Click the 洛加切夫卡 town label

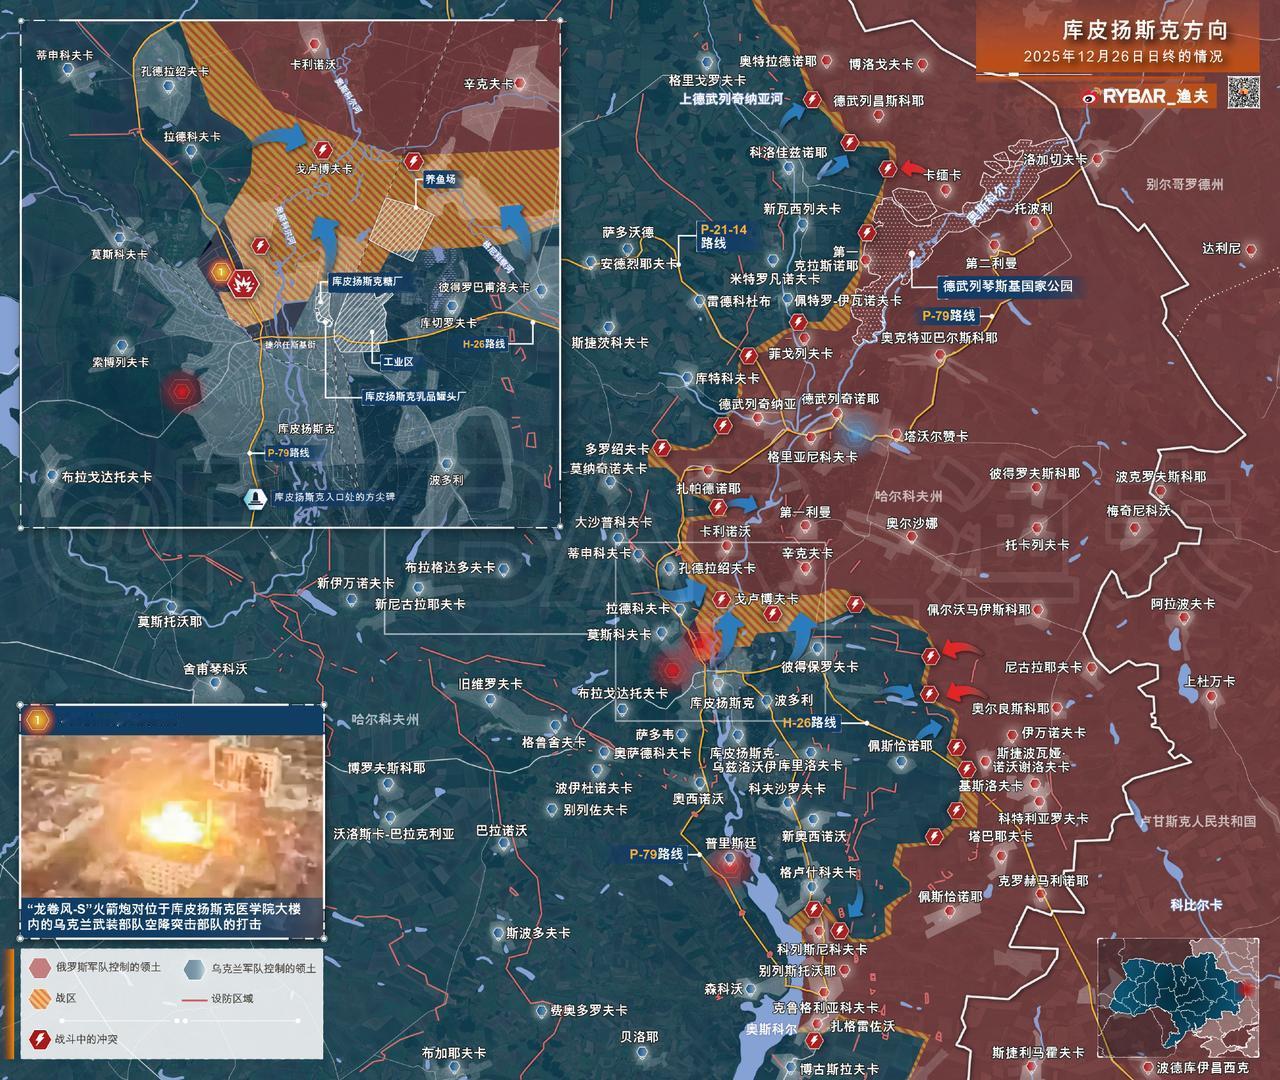click(1054, 159)
